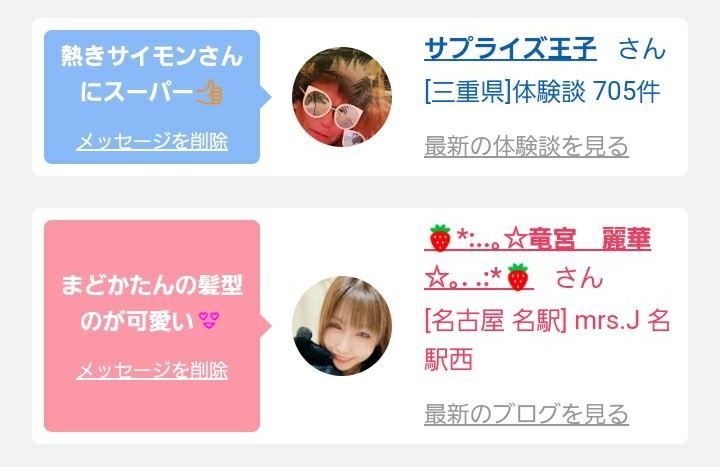Click strawberry icon beside さん
The width and height of the screenshot is (720, 467).
tap(518, 277)
